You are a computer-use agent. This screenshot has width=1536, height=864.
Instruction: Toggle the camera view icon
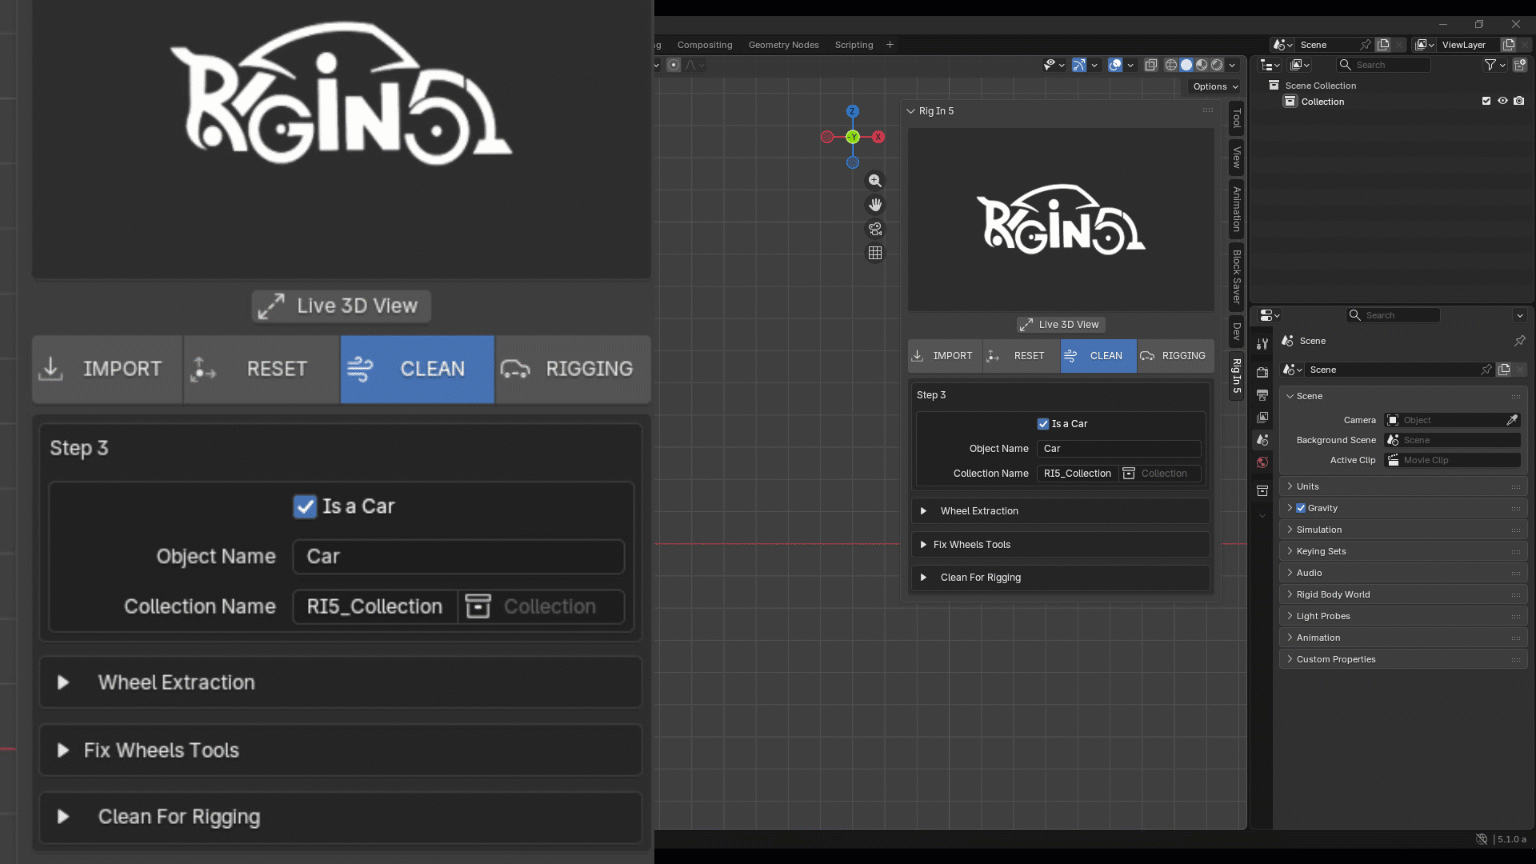click(875, 229)
